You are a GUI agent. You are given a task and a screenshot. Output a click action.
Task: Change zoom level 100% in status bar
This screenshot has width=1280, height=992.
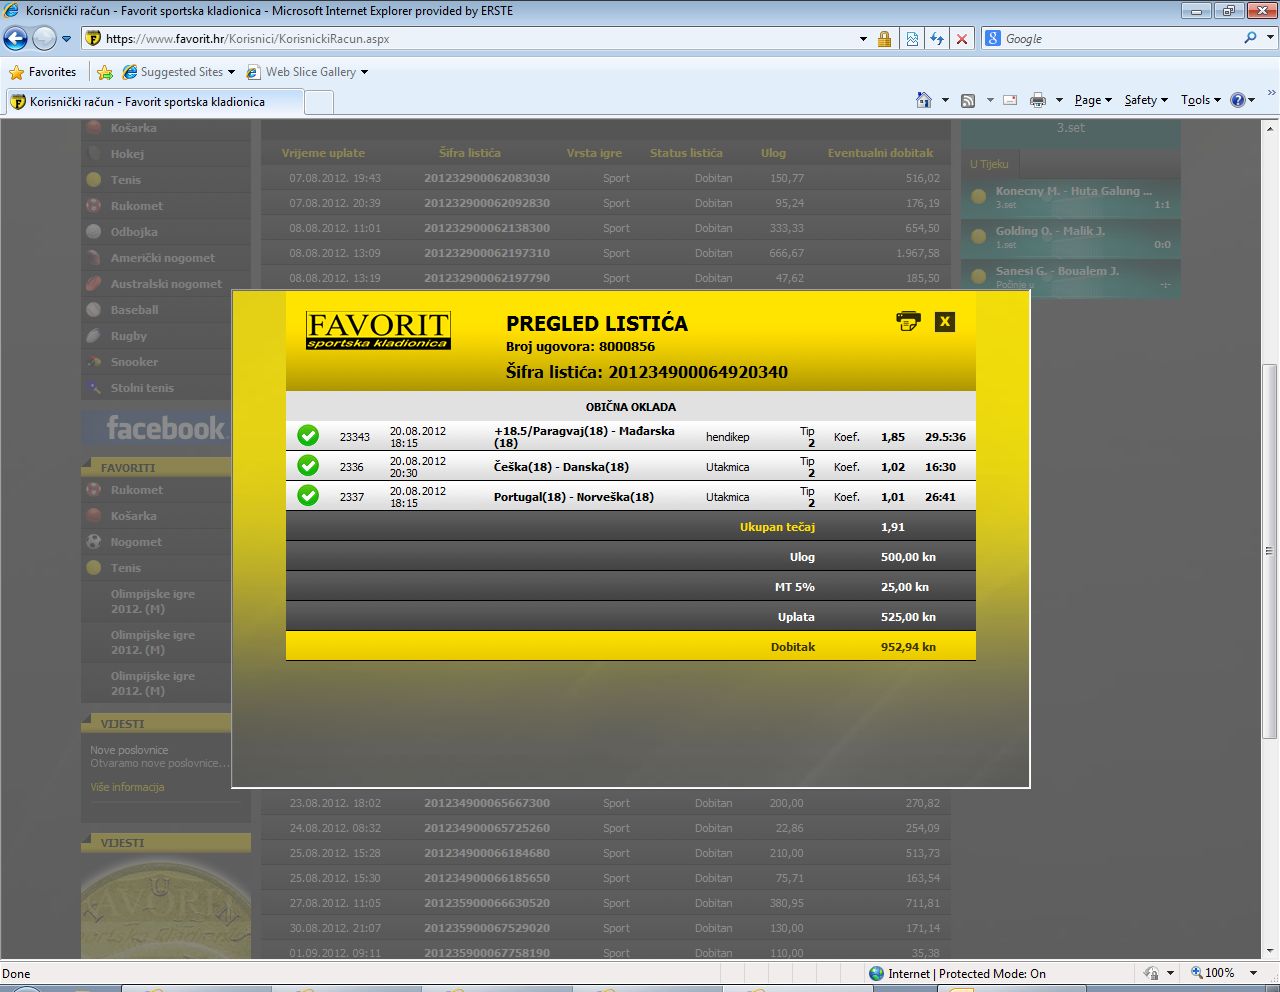point(1219,973)
